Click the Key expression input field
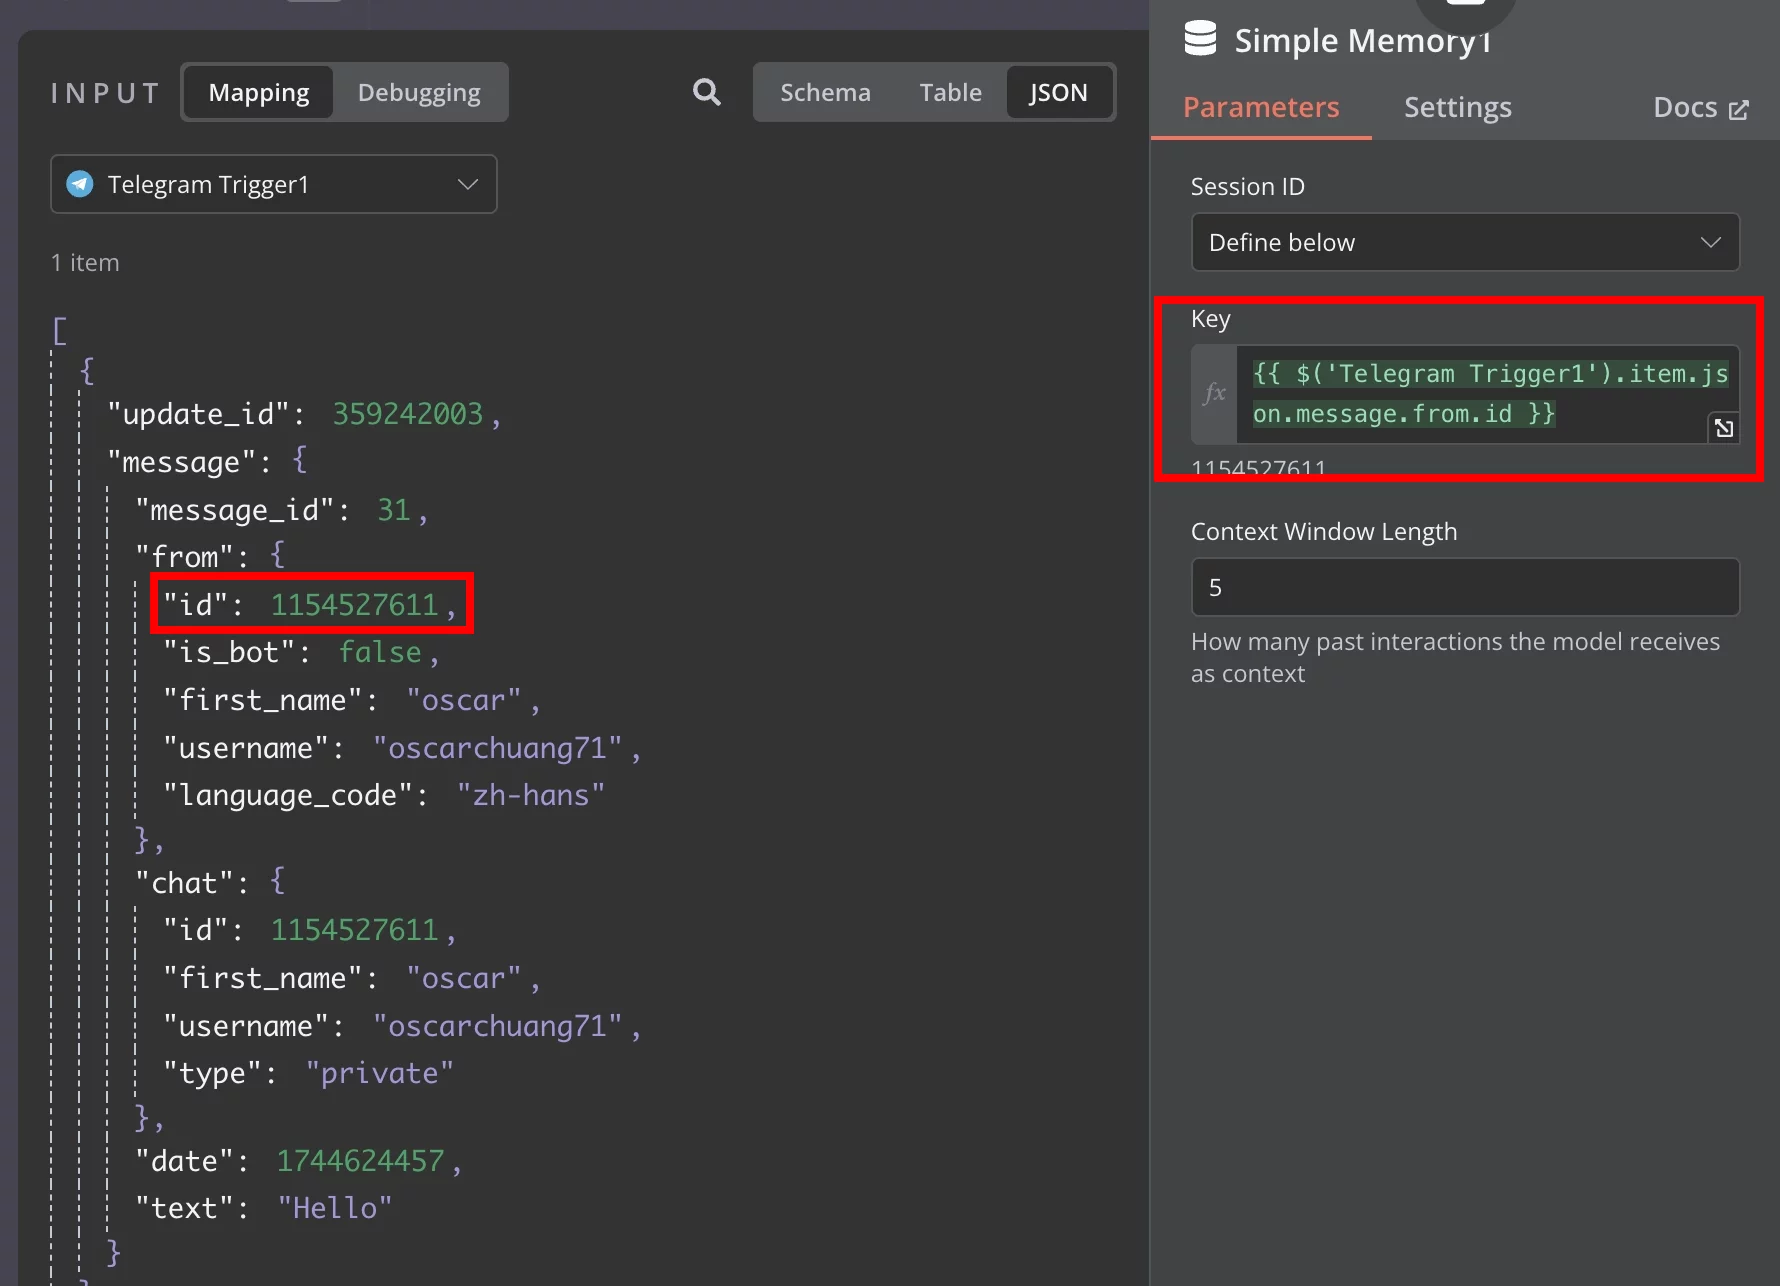1780x1286 pixels. coord(1487,394)
